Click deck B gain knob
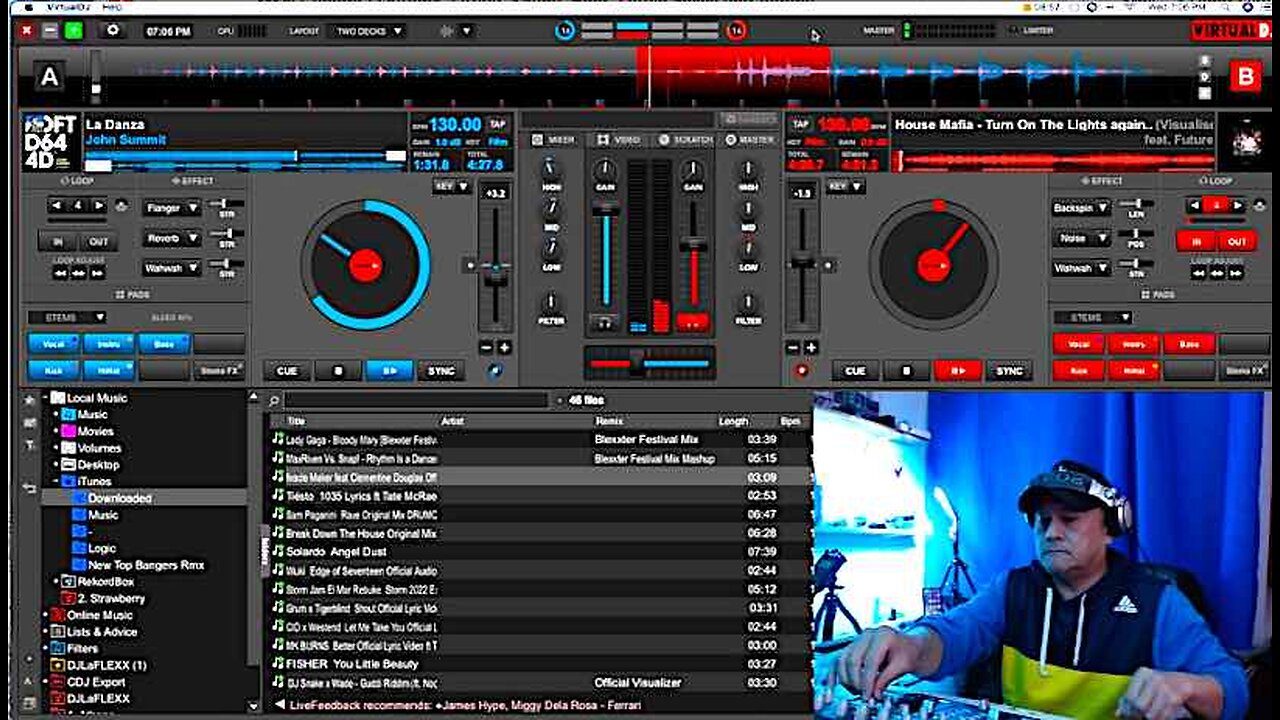The height and width of the screenshot is (720, 1280). pos(692,169)
